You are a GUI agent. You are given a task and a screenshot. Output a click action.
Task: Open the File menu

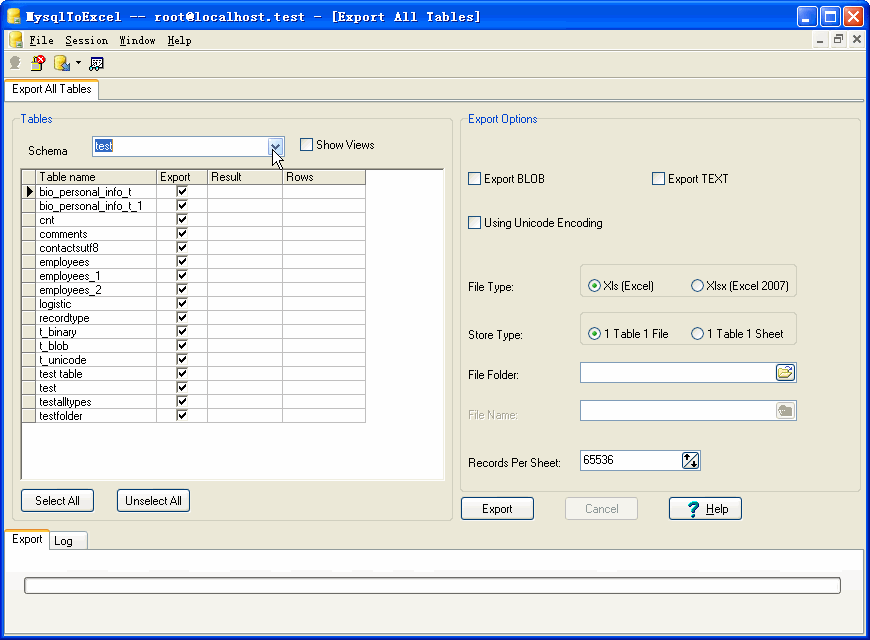tap(41, 41)
